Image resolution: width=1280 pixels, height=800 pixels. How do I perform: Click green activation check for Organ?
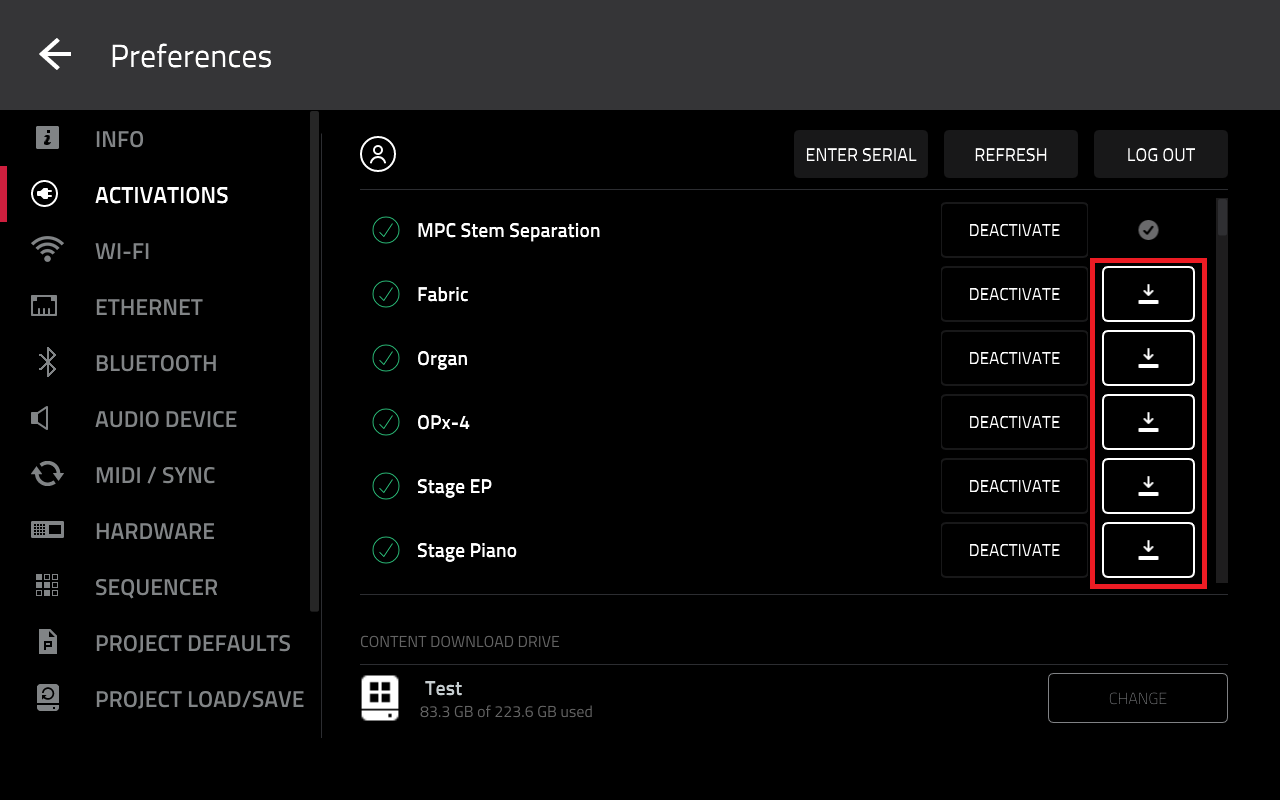pyautogui.click(x=386, y=358)
